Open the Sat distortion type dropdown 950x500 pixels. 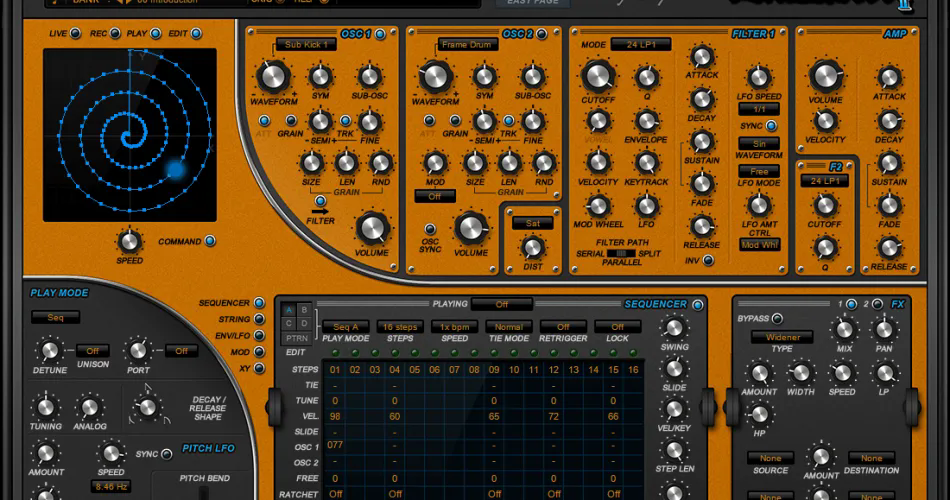(533, 223)
